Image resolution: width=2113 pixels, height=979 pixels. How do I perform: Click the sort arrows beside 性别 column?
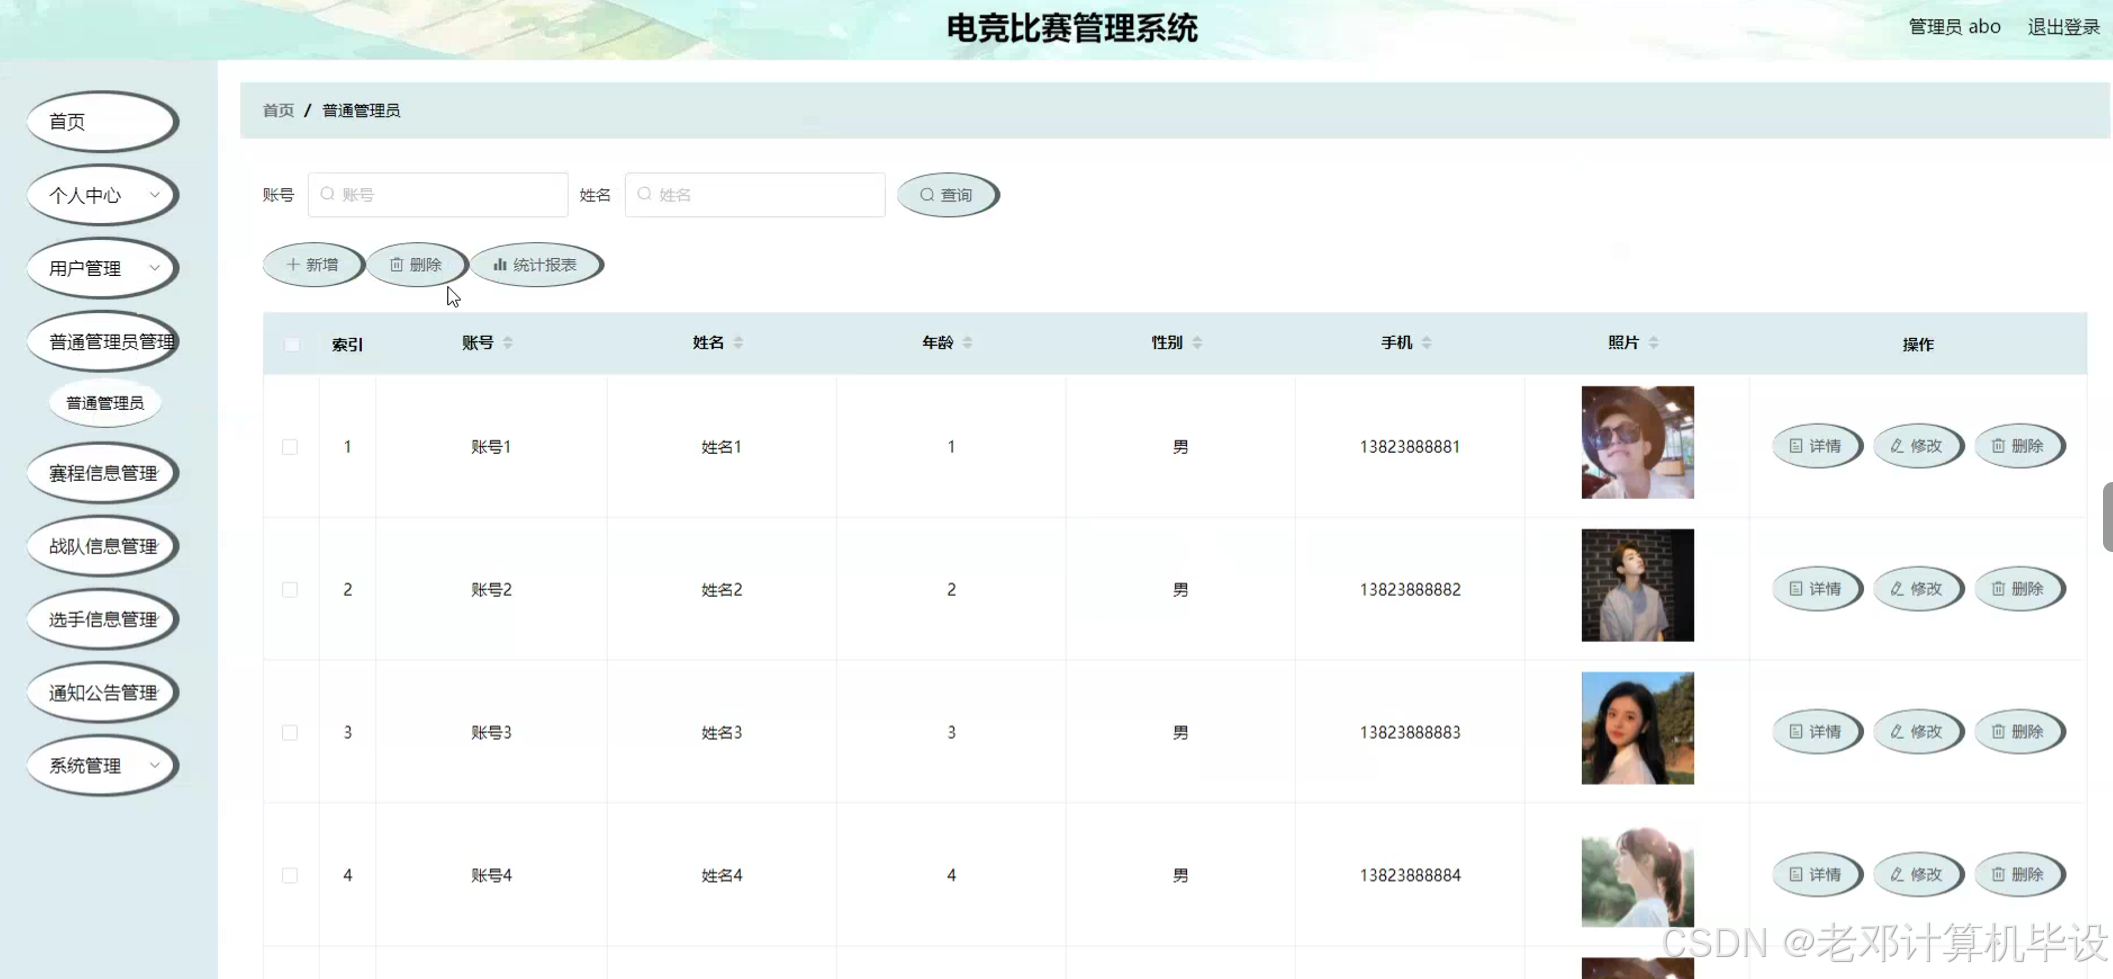(1197, 343)
